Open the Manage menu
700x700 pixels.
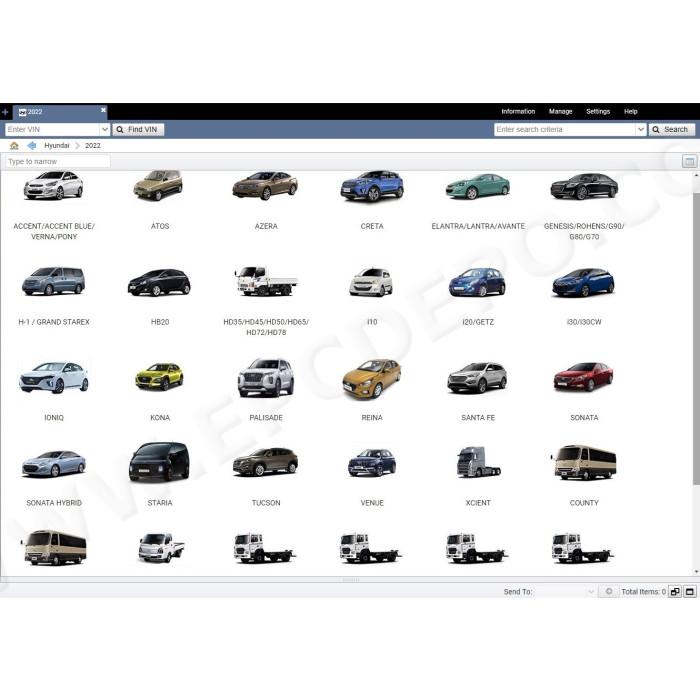pos(560,112)
